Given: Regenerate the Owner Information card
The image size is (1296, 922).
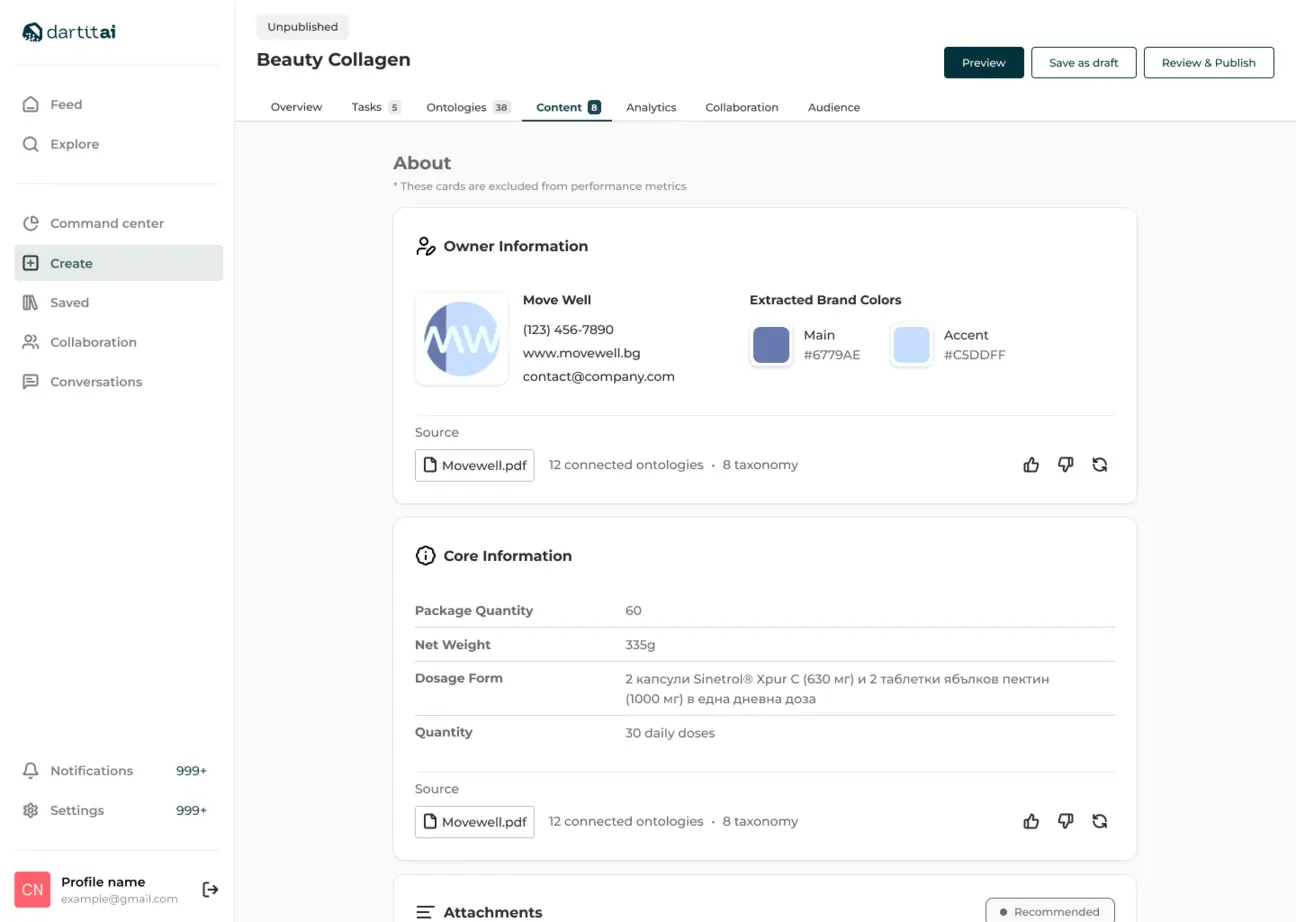Looking at the screenshot, I should (x=1100, y=465).
